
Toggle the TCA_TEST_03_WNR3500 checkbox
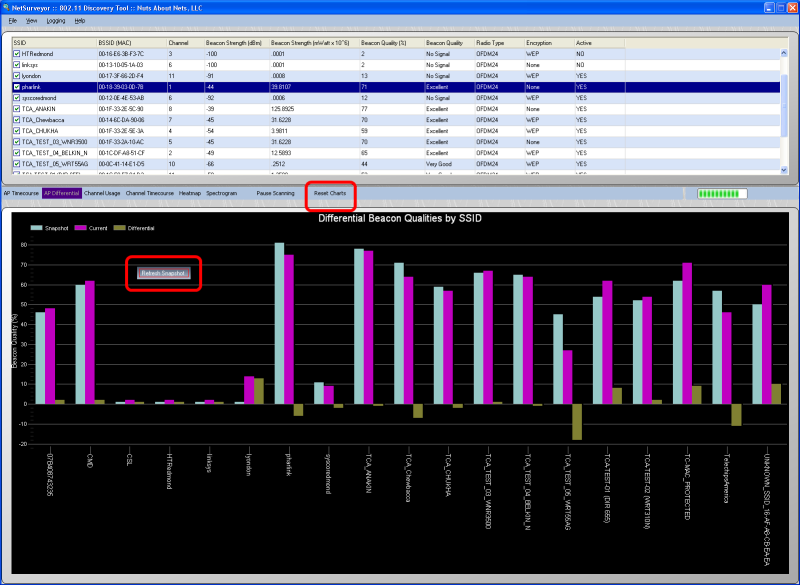tap(17, 142)
